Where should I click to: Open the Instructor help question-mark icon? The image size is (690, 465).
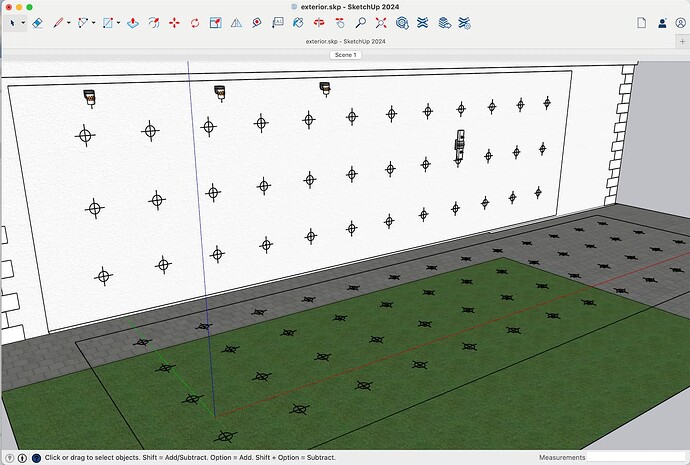click(x=37, y=458)
